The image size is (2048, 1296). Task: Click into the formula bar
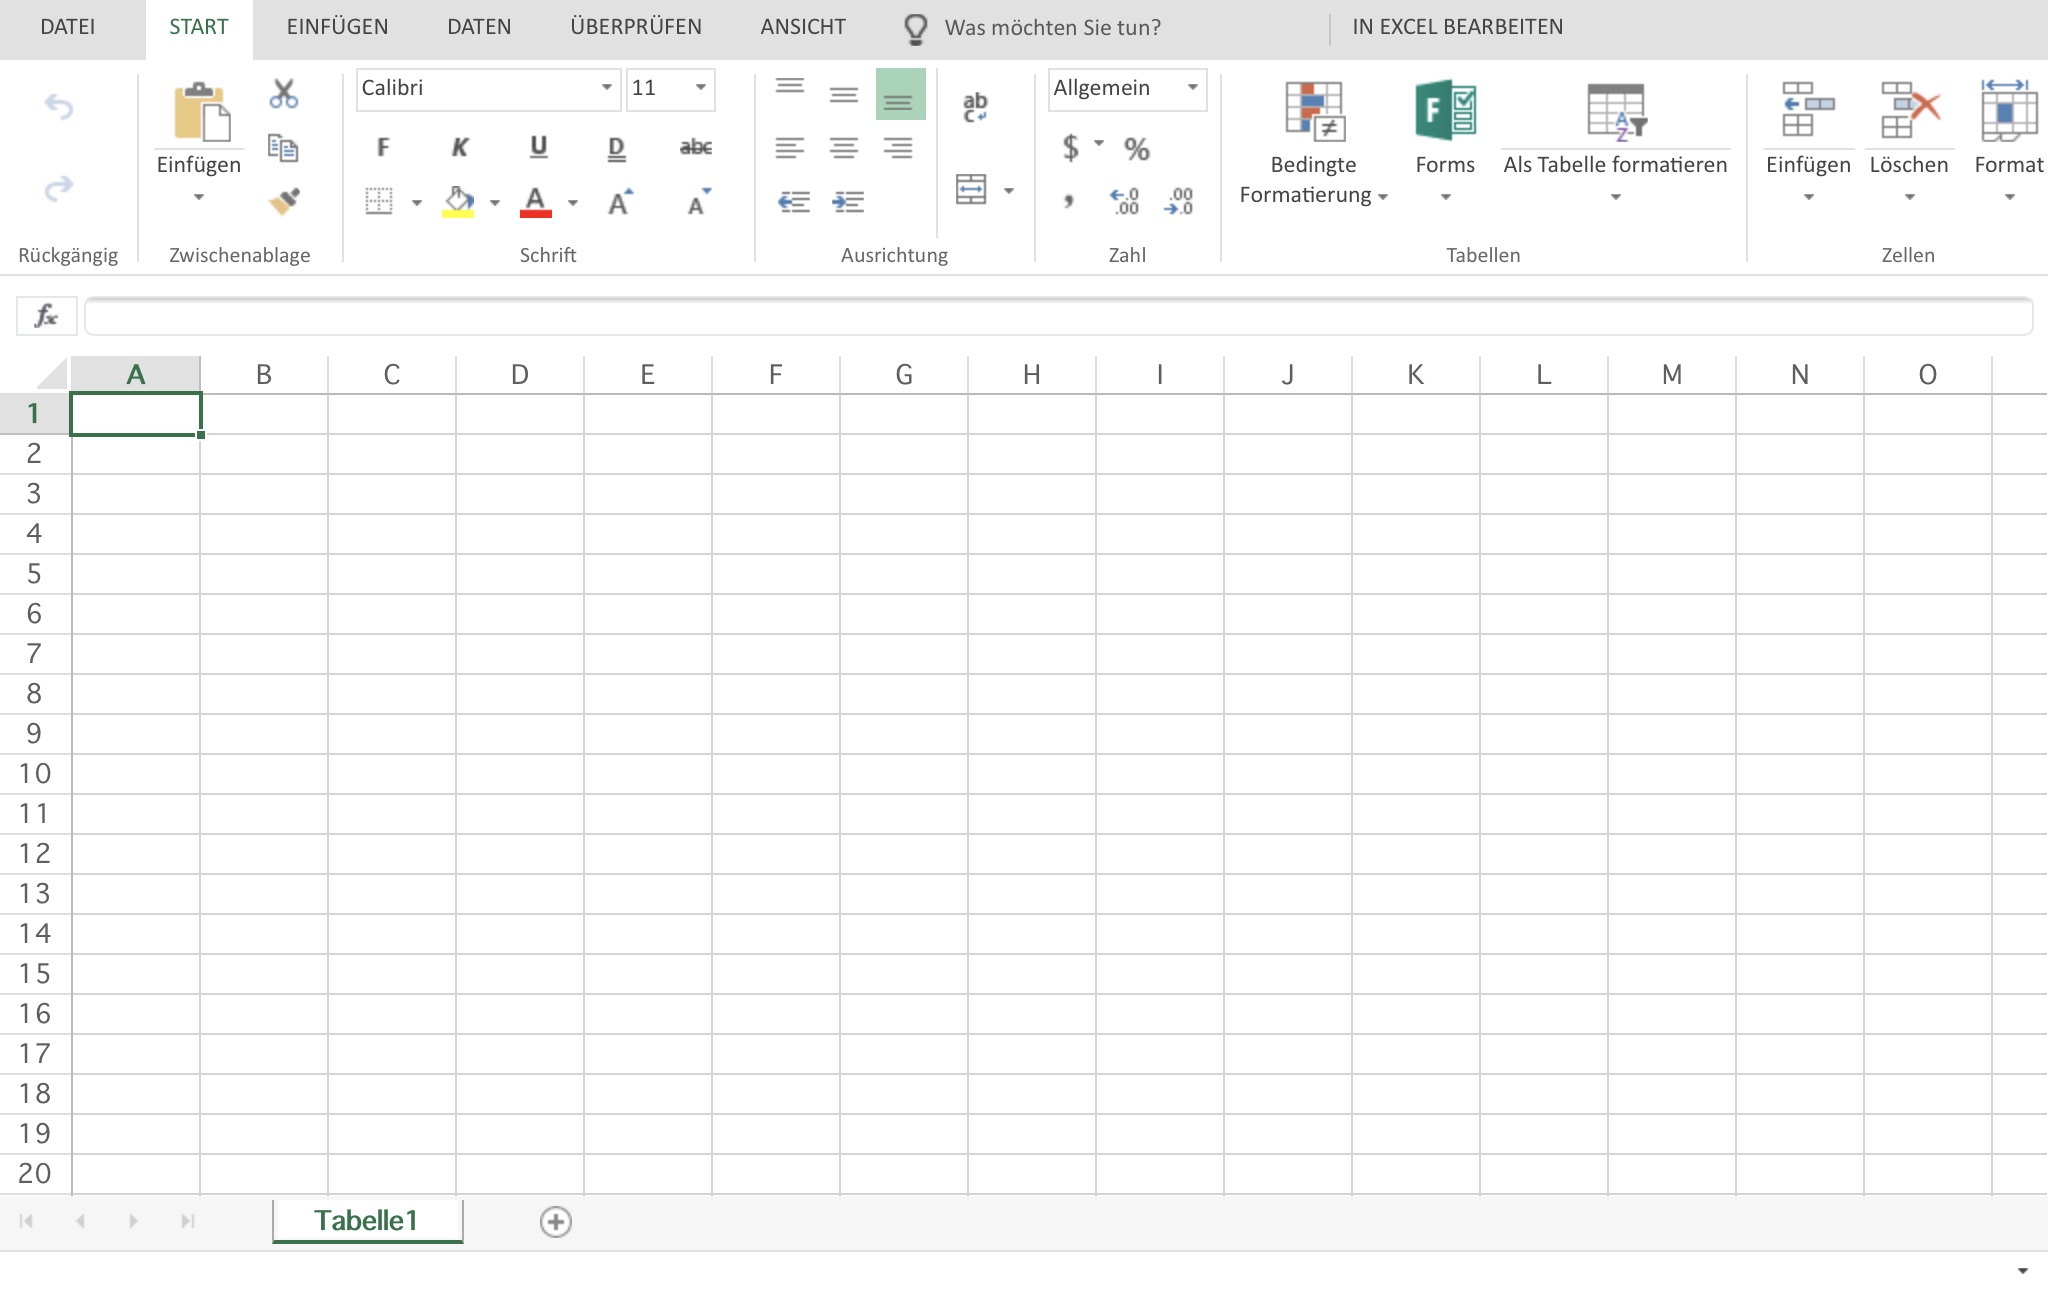point(1058,316)
